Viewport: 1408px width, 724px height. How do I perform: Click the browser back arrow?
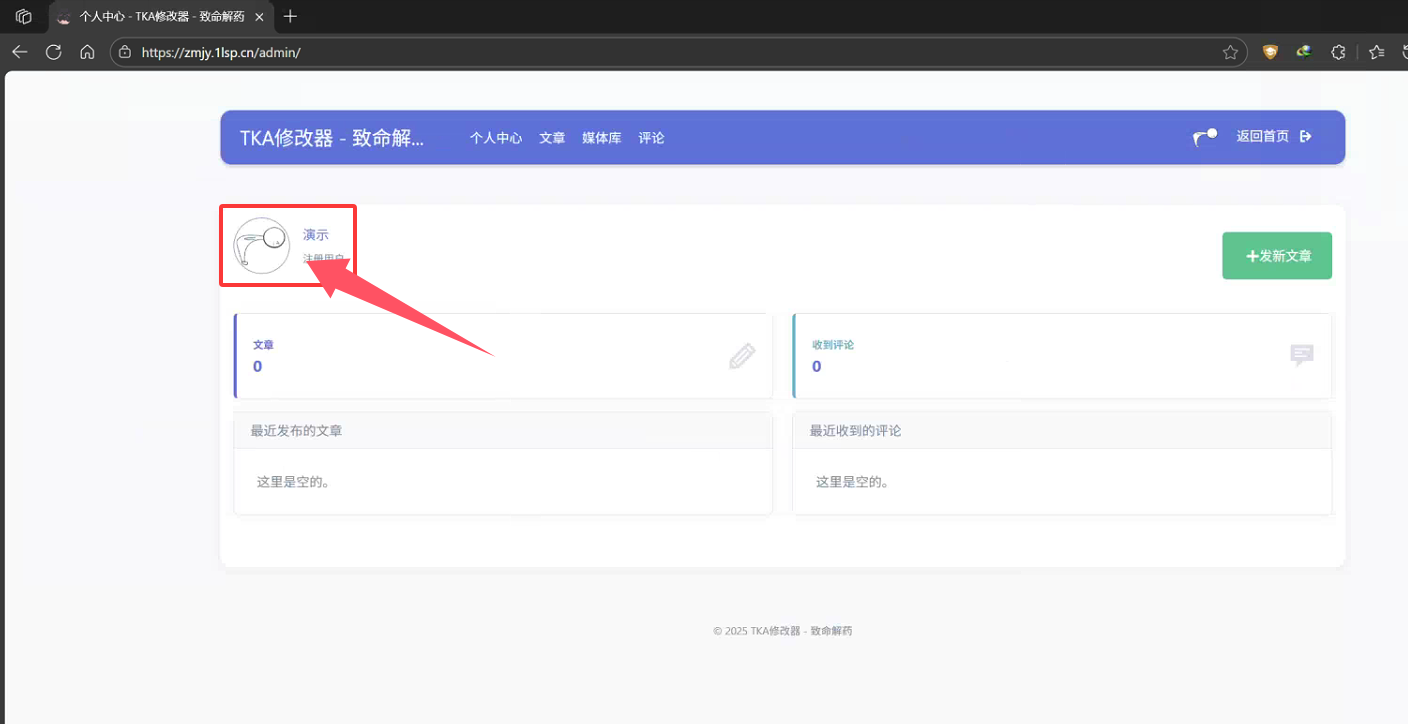click(19, 52)
